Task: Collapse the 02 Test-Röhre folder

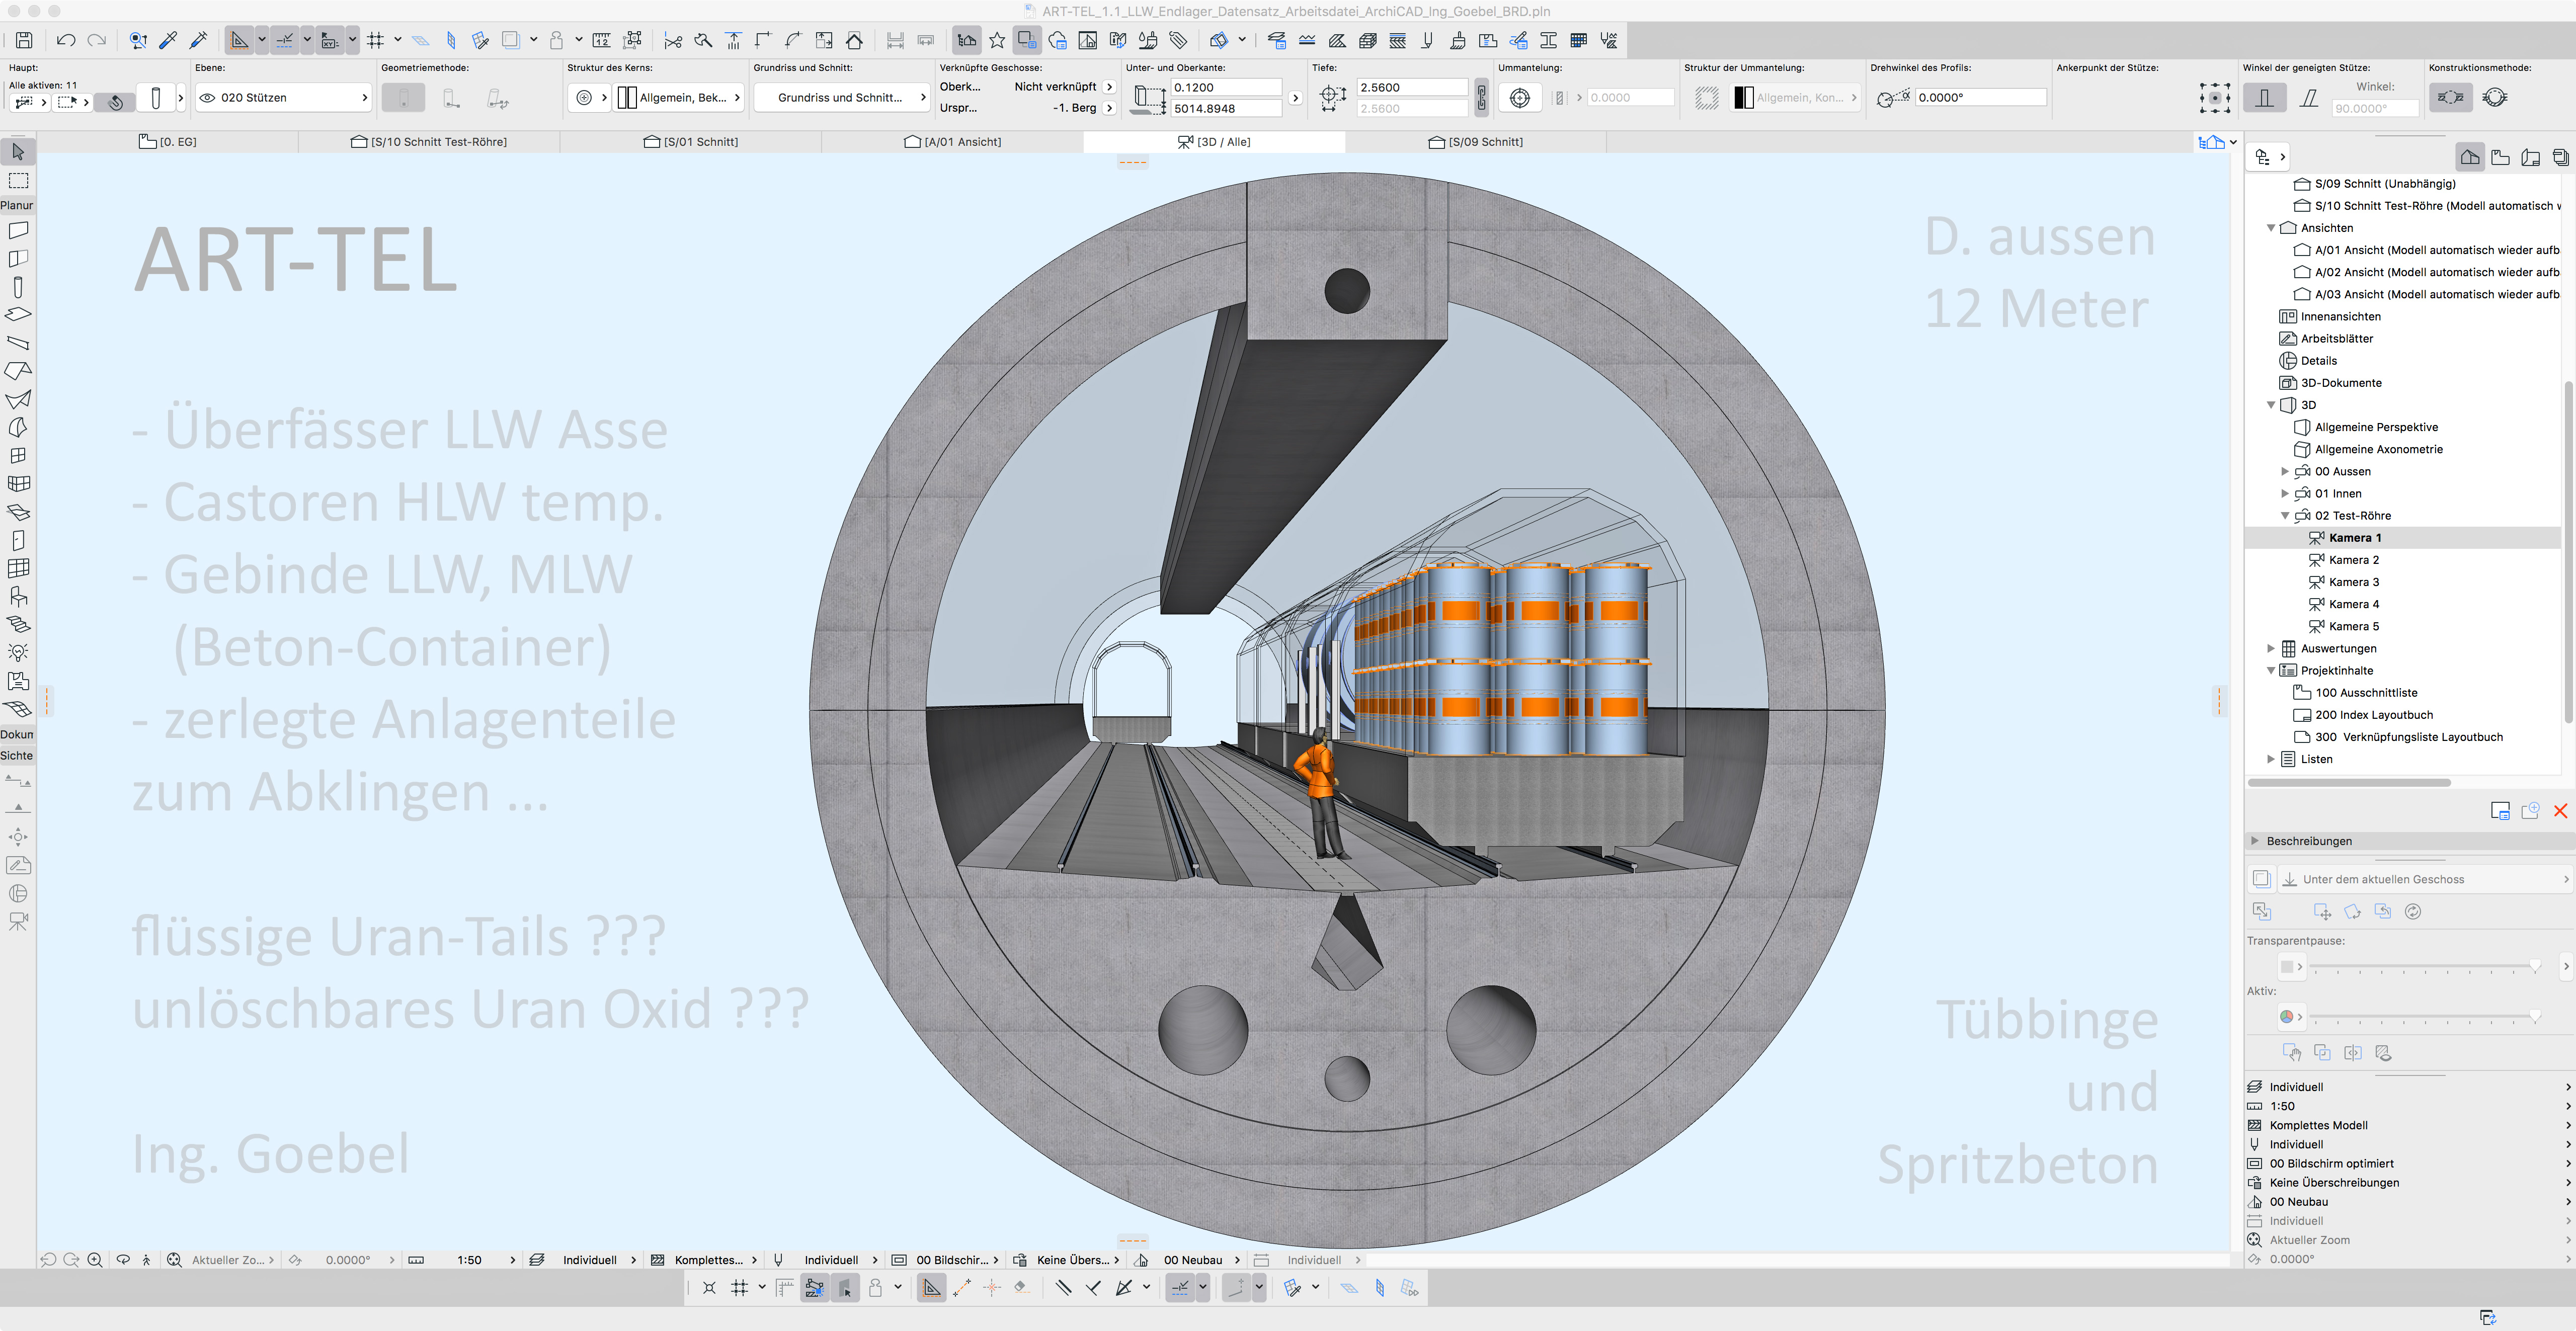Action: 2285,516
